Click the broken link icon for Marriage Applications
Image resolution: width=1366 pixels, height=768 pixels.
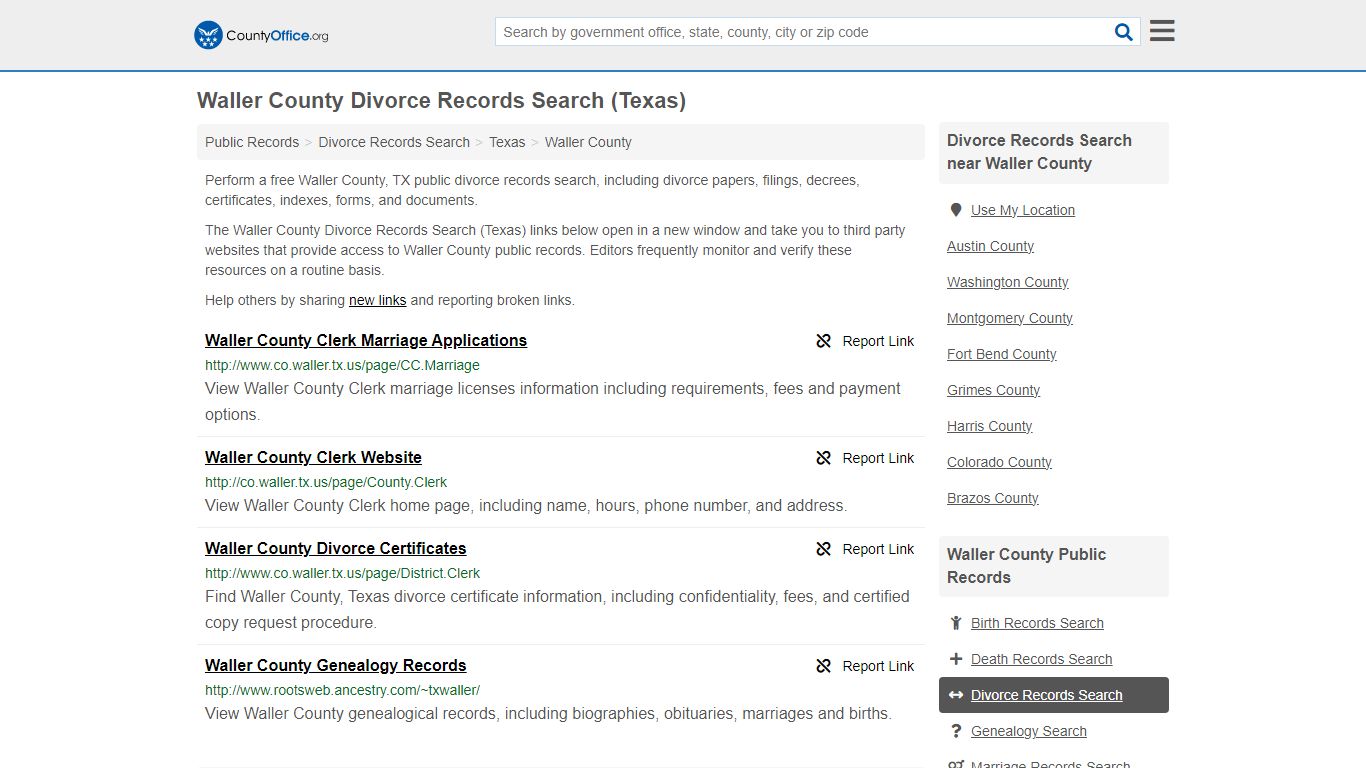[824, 341]
